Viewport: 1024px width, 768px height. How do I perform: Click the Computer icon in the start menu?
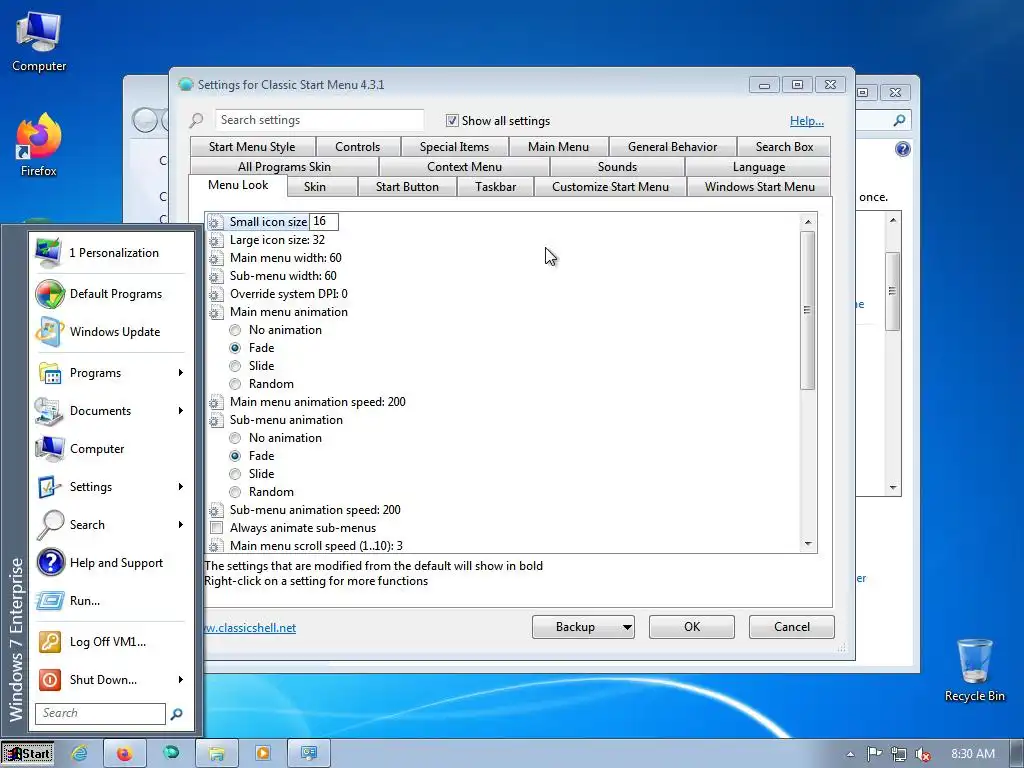pyautogui.click(x=49, y=449)
